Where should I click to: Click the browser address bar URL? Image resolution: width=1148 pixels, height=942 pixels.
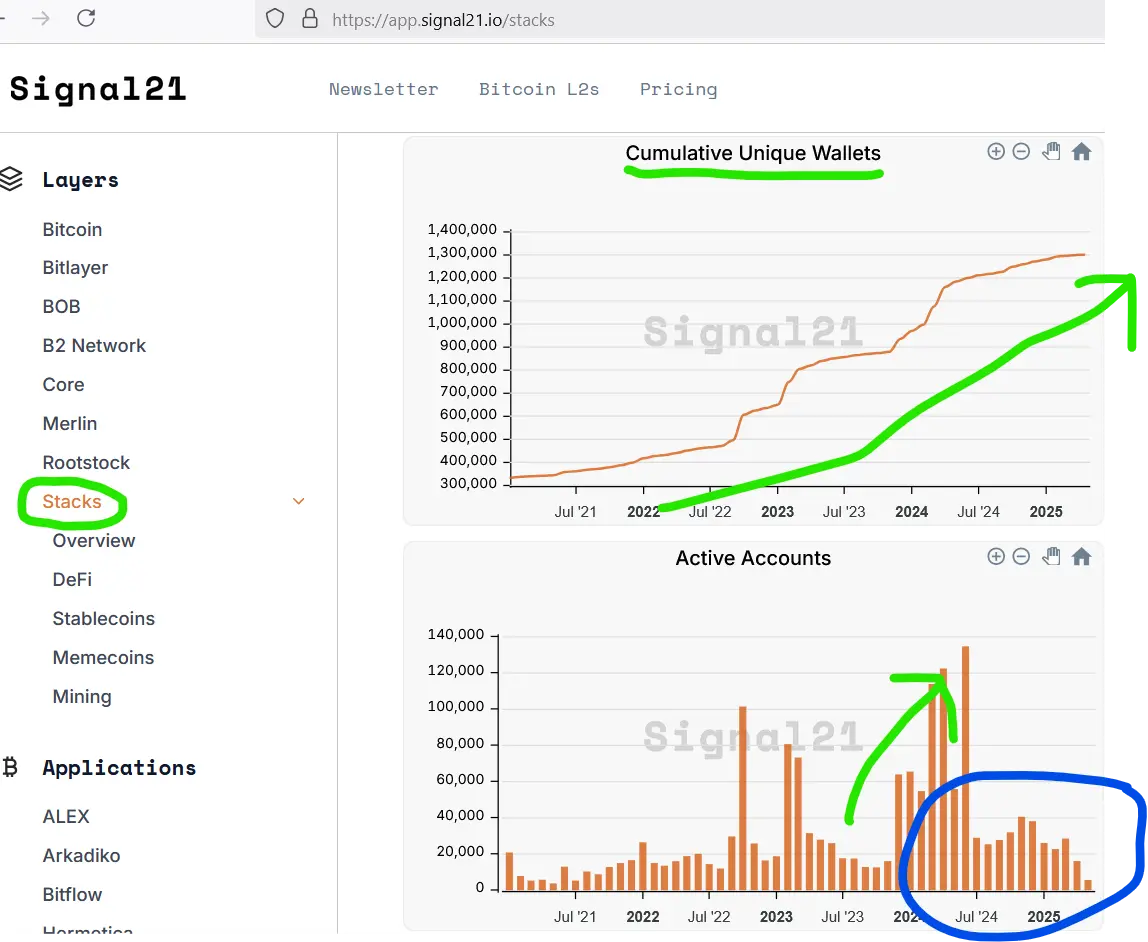pyautogui.click(x=443, y=20)
